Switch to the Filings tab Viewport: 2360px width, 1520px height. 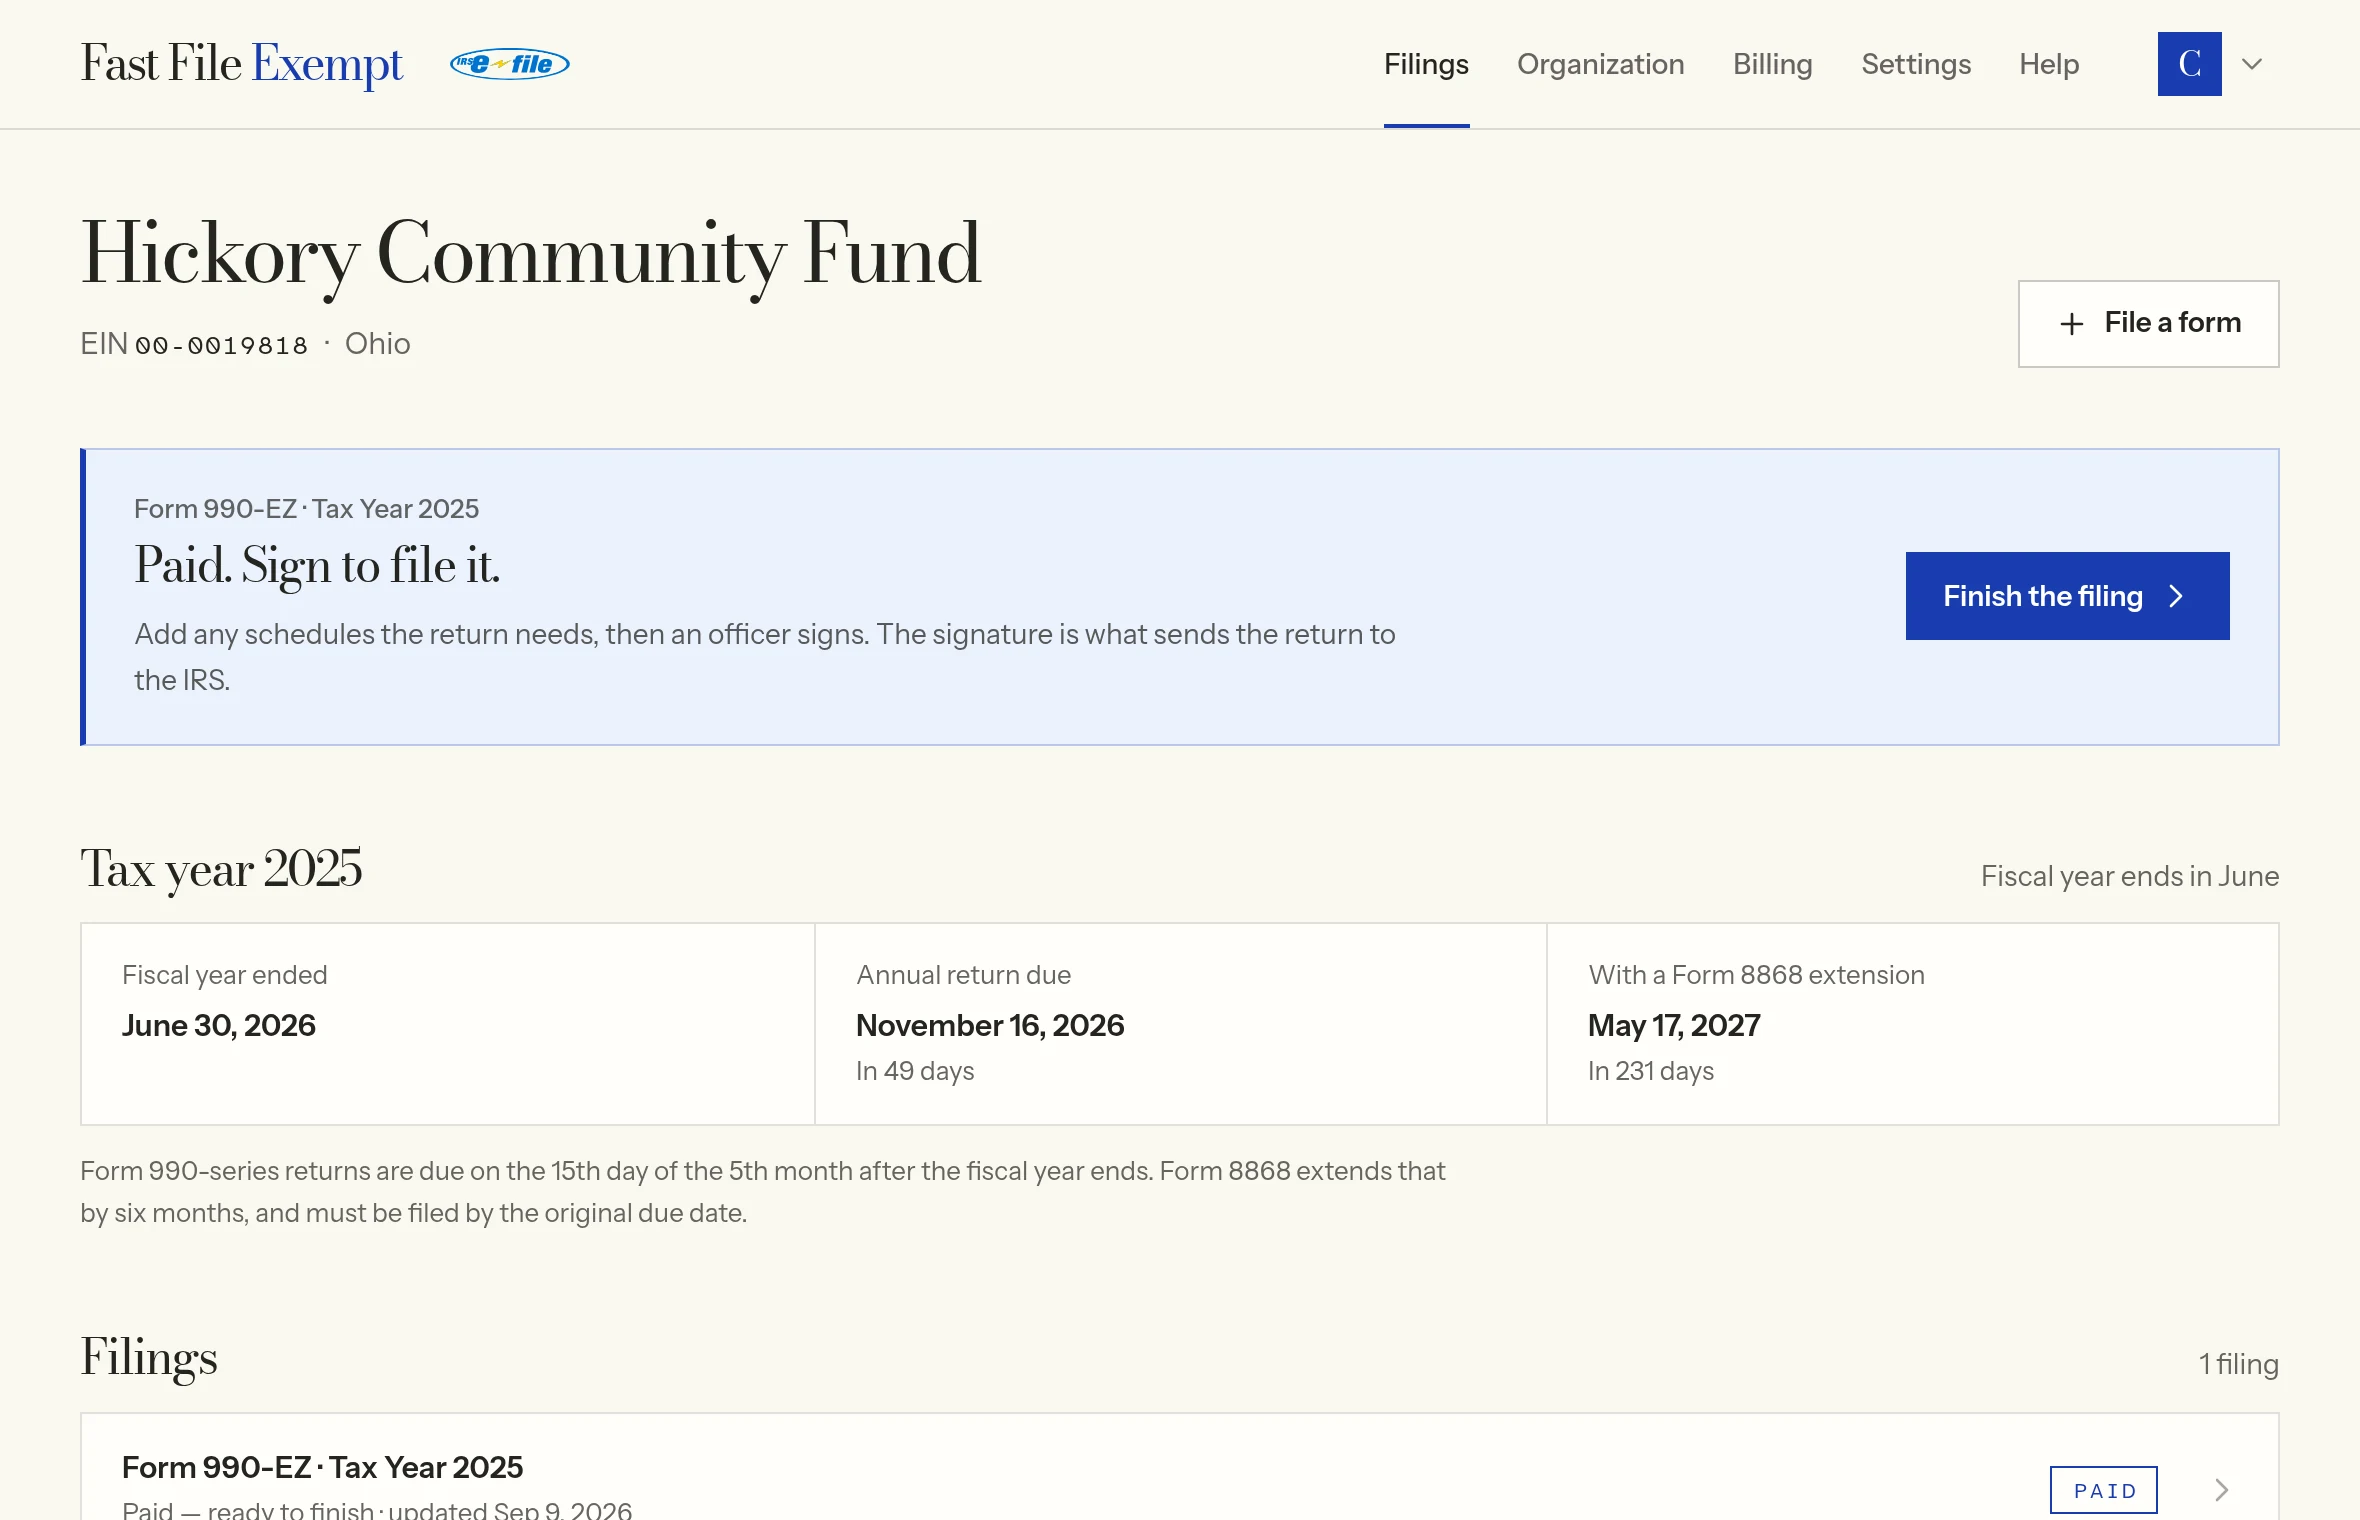click(x=1426, y=64)
